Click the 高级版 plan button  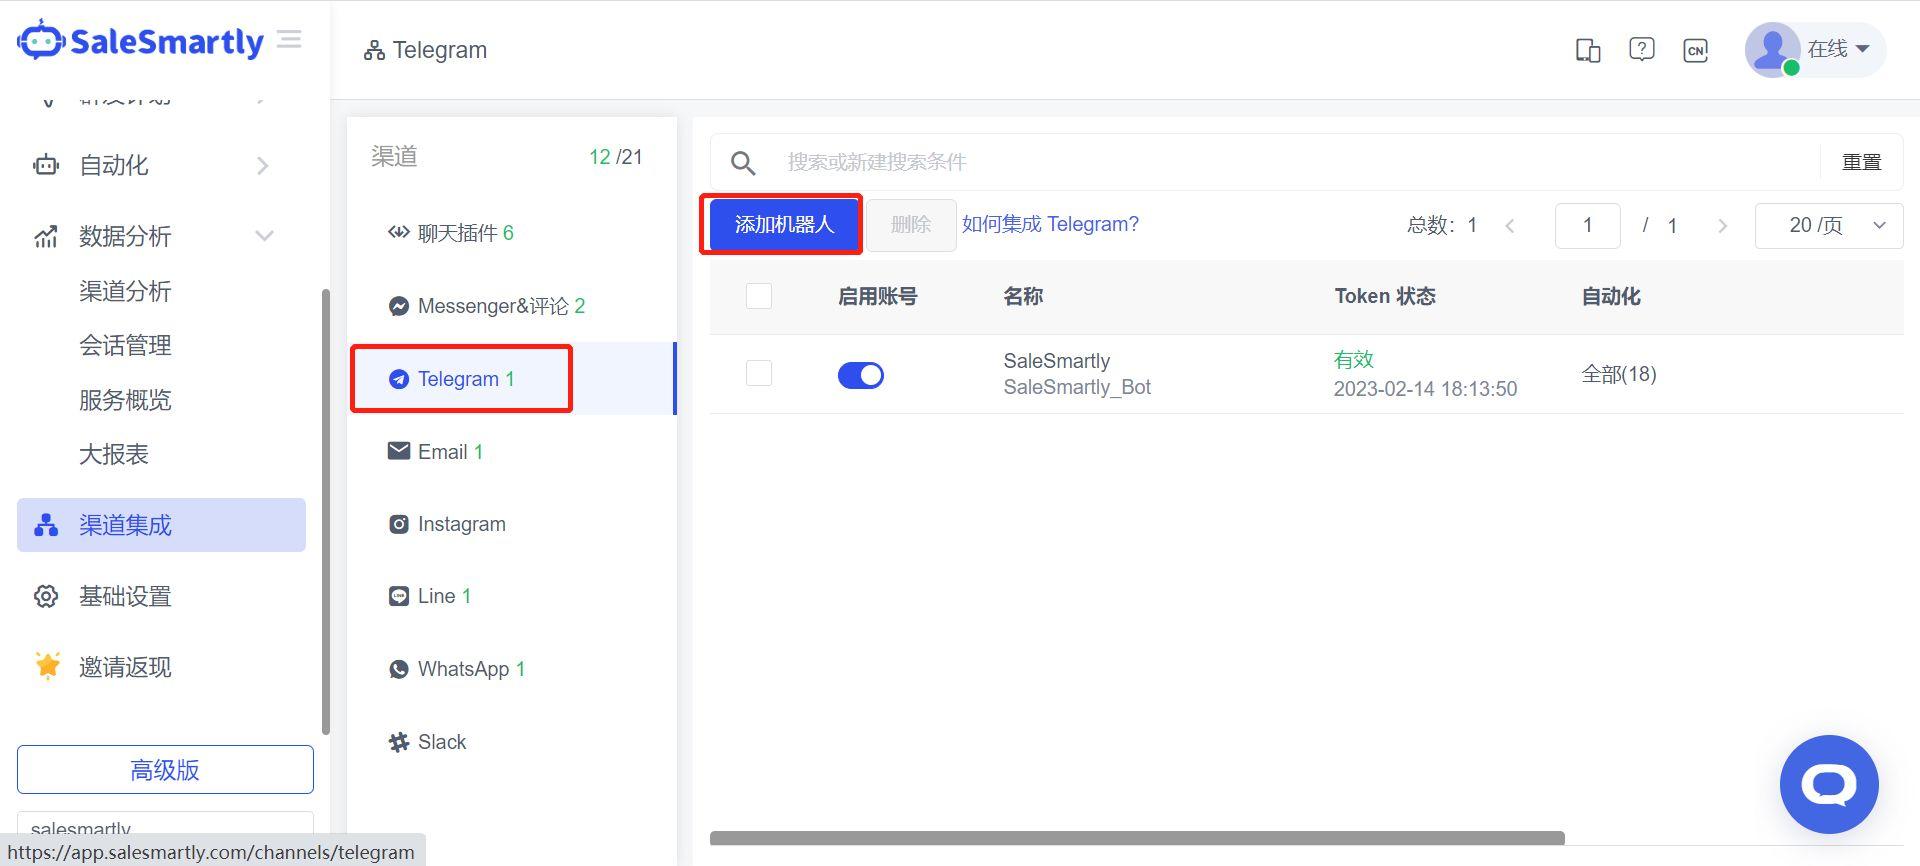(165, 770)
